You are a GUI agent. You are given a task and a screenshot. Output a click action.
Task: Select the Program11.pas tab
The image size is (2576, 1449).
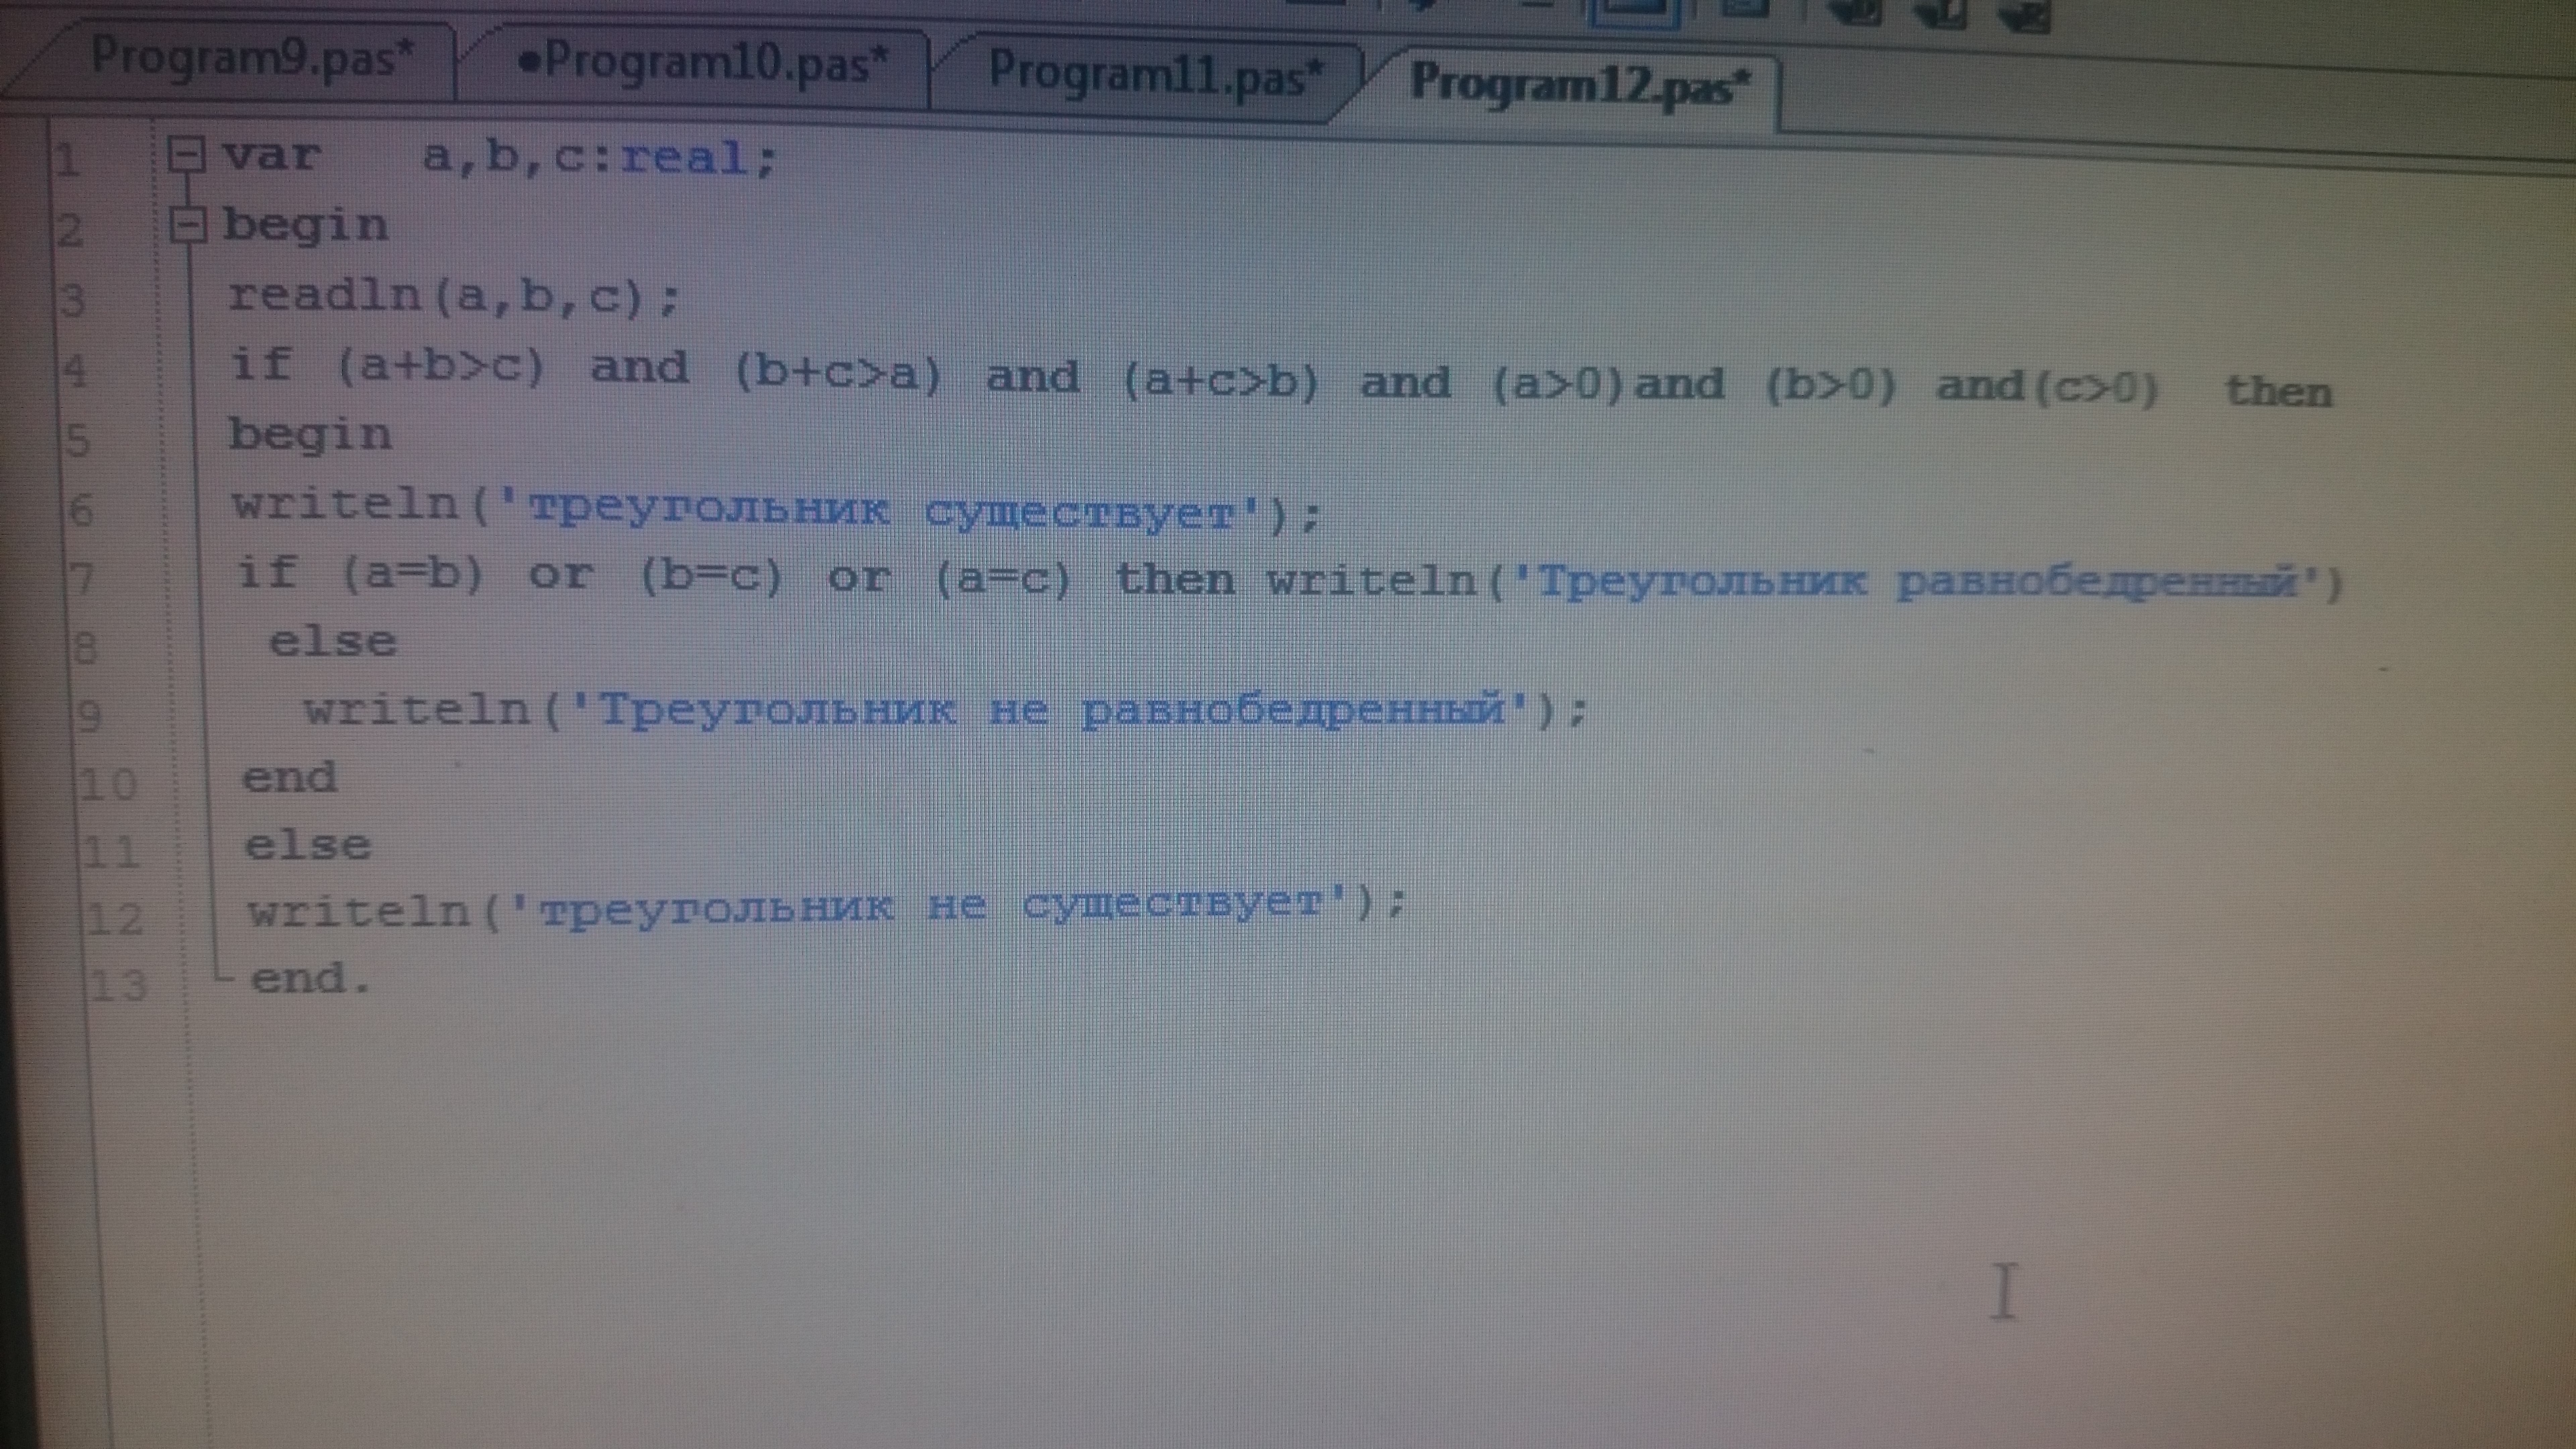[x=1155, y=73]
